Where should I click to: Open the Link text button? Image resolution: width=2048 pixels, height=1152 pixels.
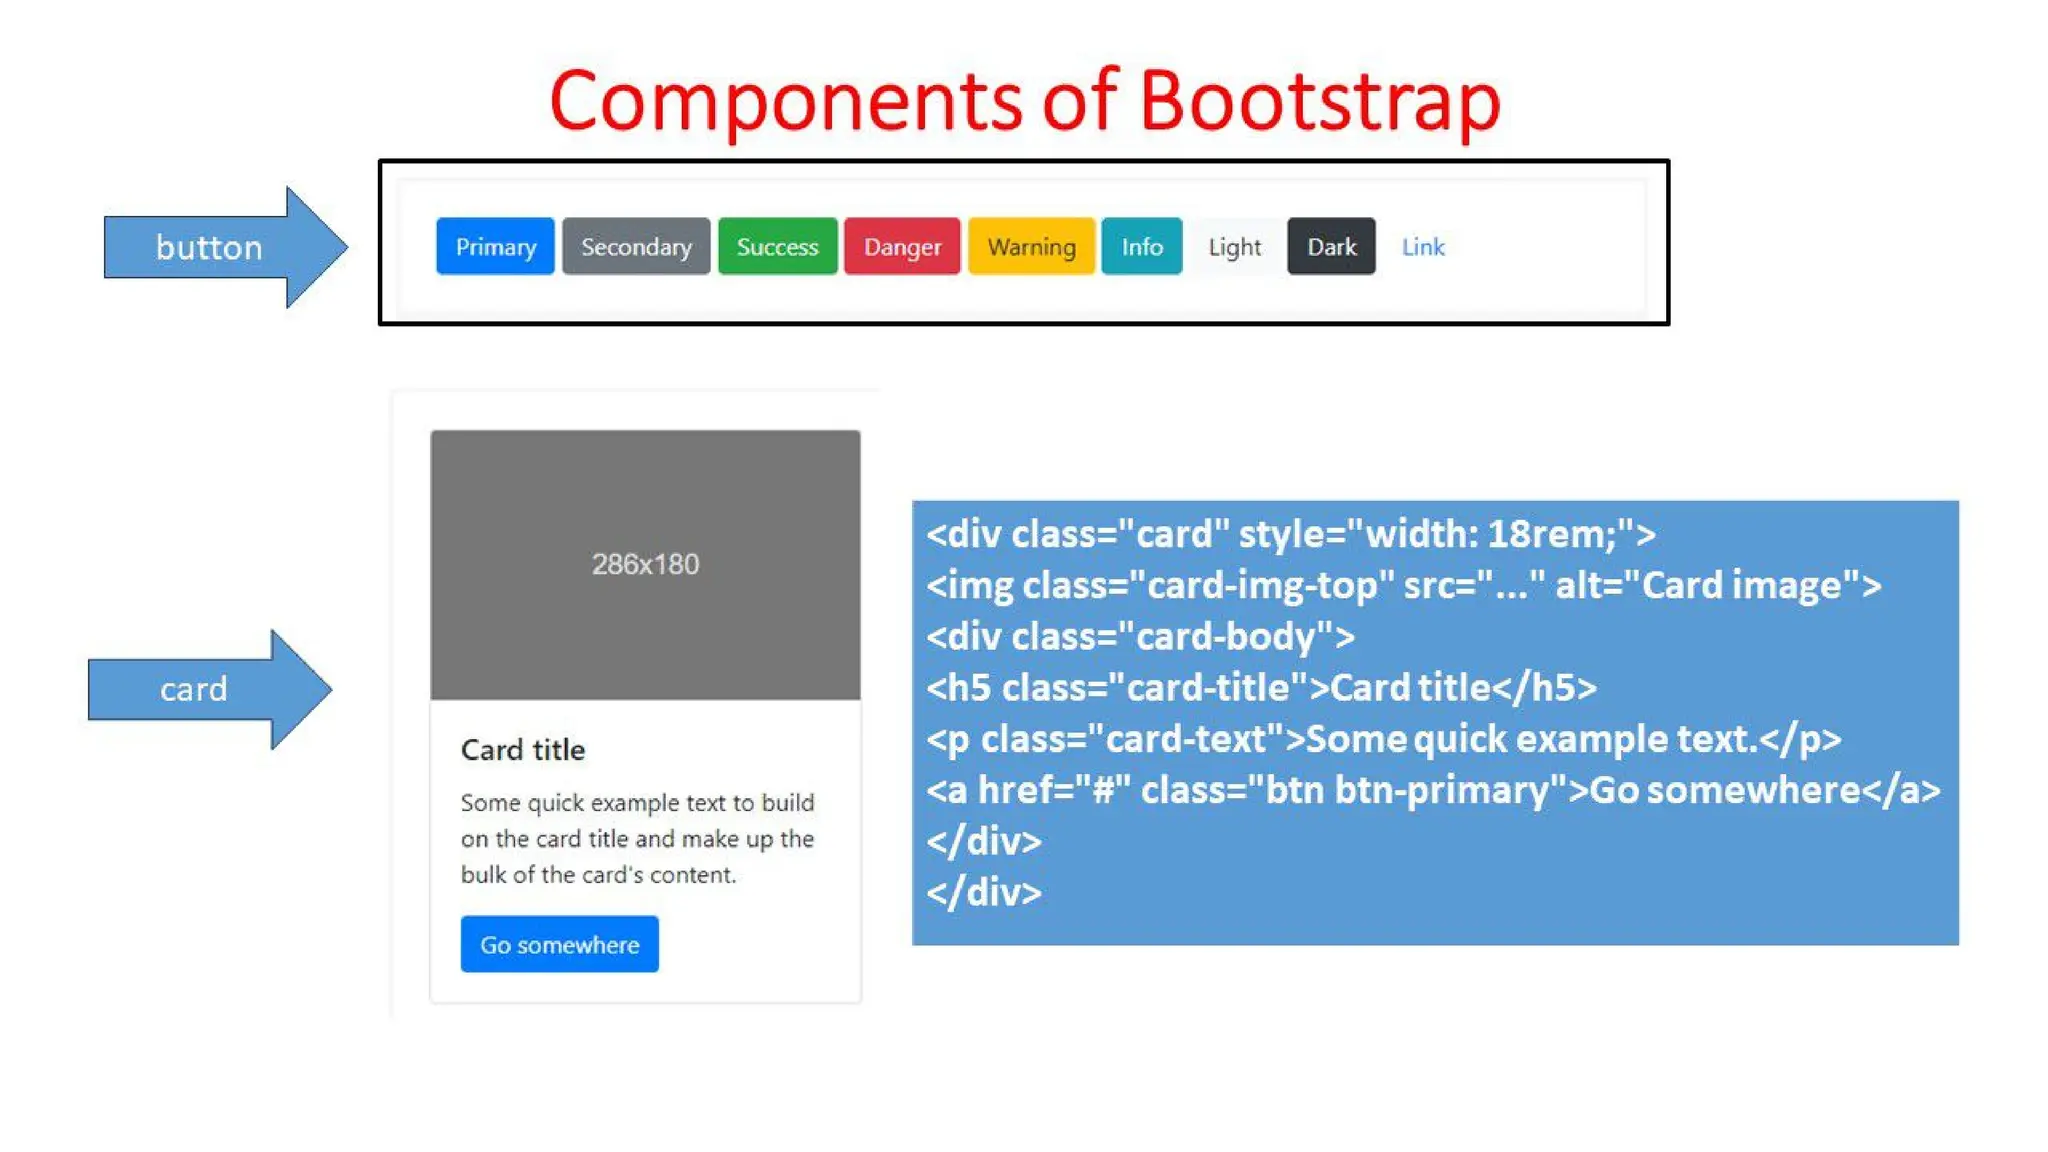1422,246
